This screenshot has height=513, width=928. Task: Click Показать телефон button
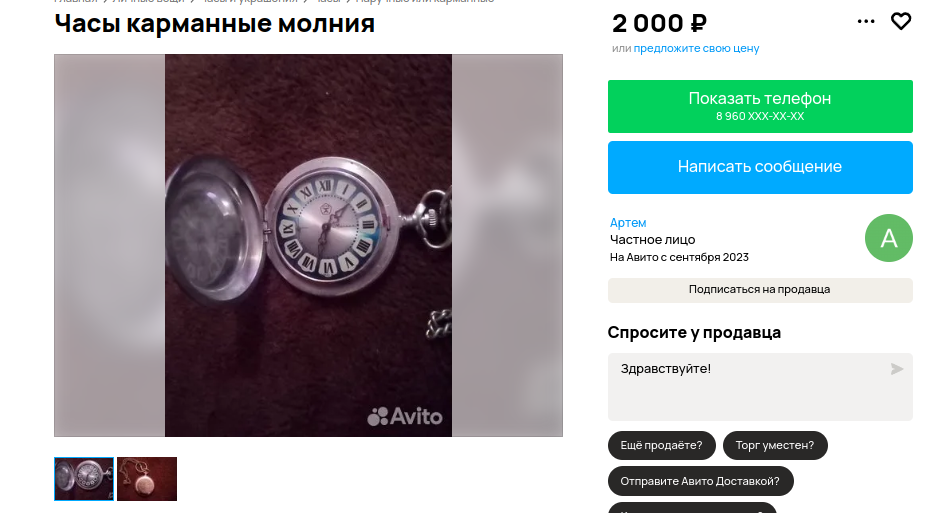[760, 107]
